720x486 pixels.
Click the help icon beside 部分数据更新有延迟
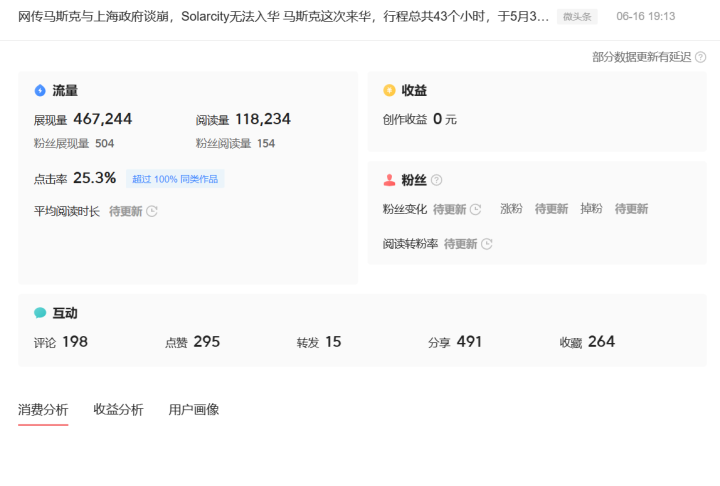(x=700, y=57)
